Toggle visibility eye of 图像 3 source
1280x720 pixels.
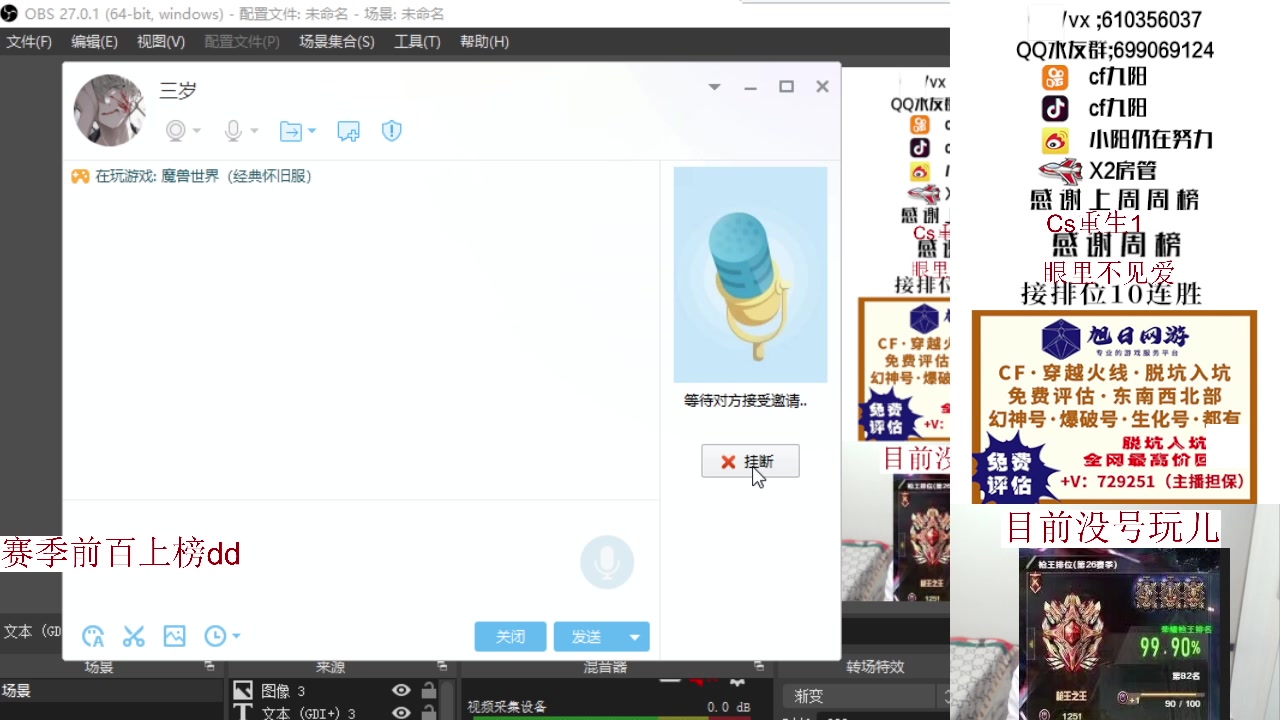tap(401, 690)
